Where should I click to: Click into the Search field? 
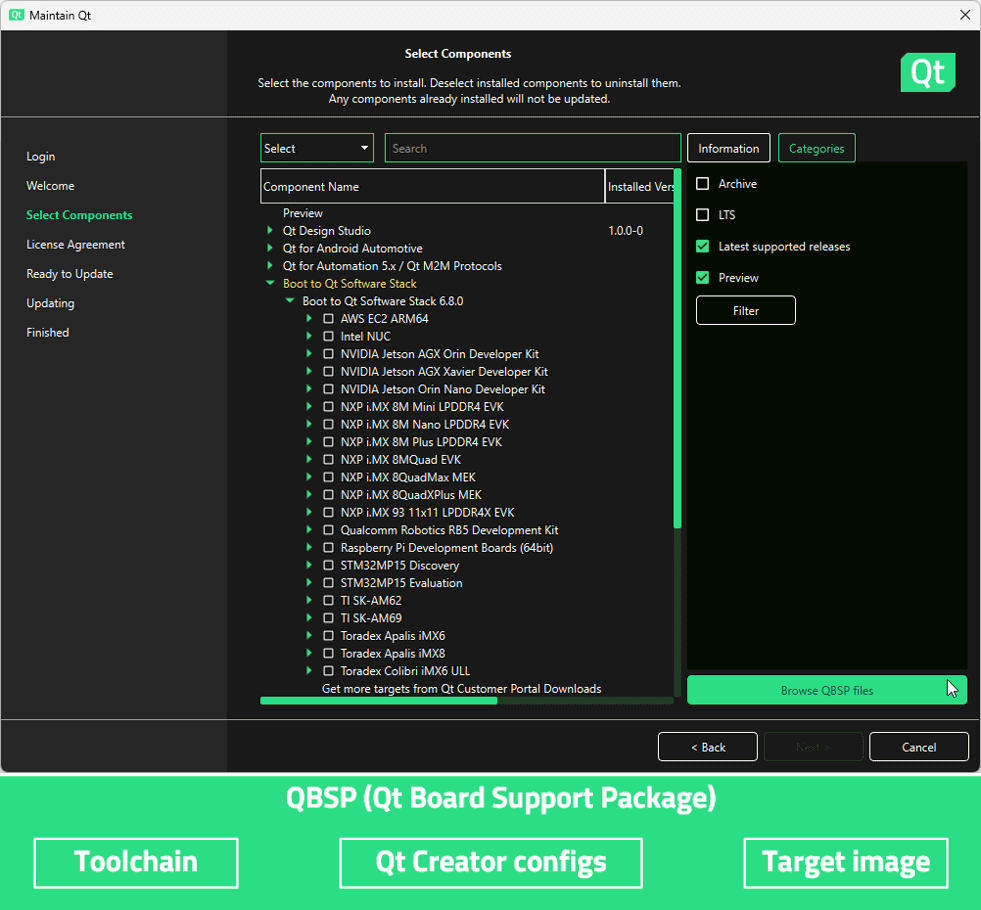pos(532,148)
